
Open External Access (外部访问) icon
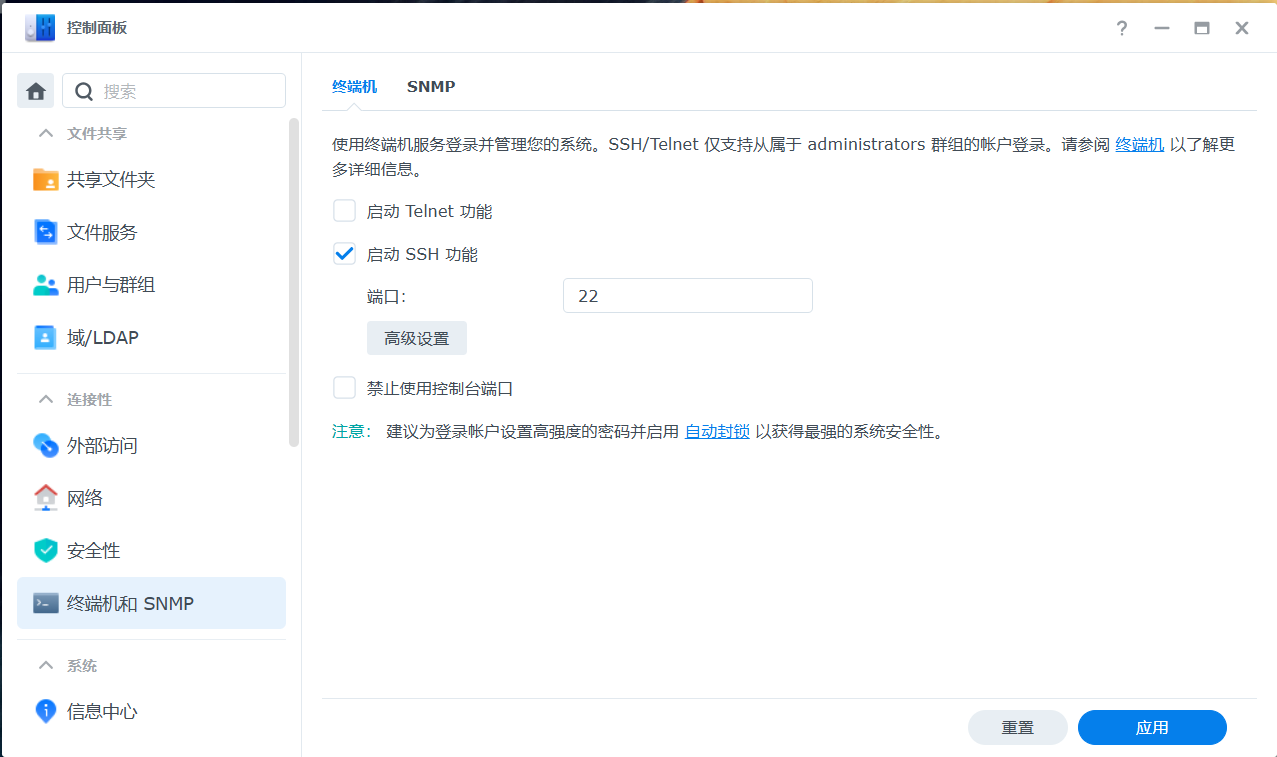[x=46, y=446]
